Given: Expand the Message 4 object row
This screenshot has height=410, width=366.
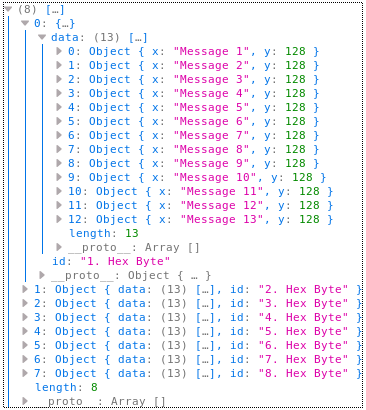Looking at the screenshot, I should [59, 93].
